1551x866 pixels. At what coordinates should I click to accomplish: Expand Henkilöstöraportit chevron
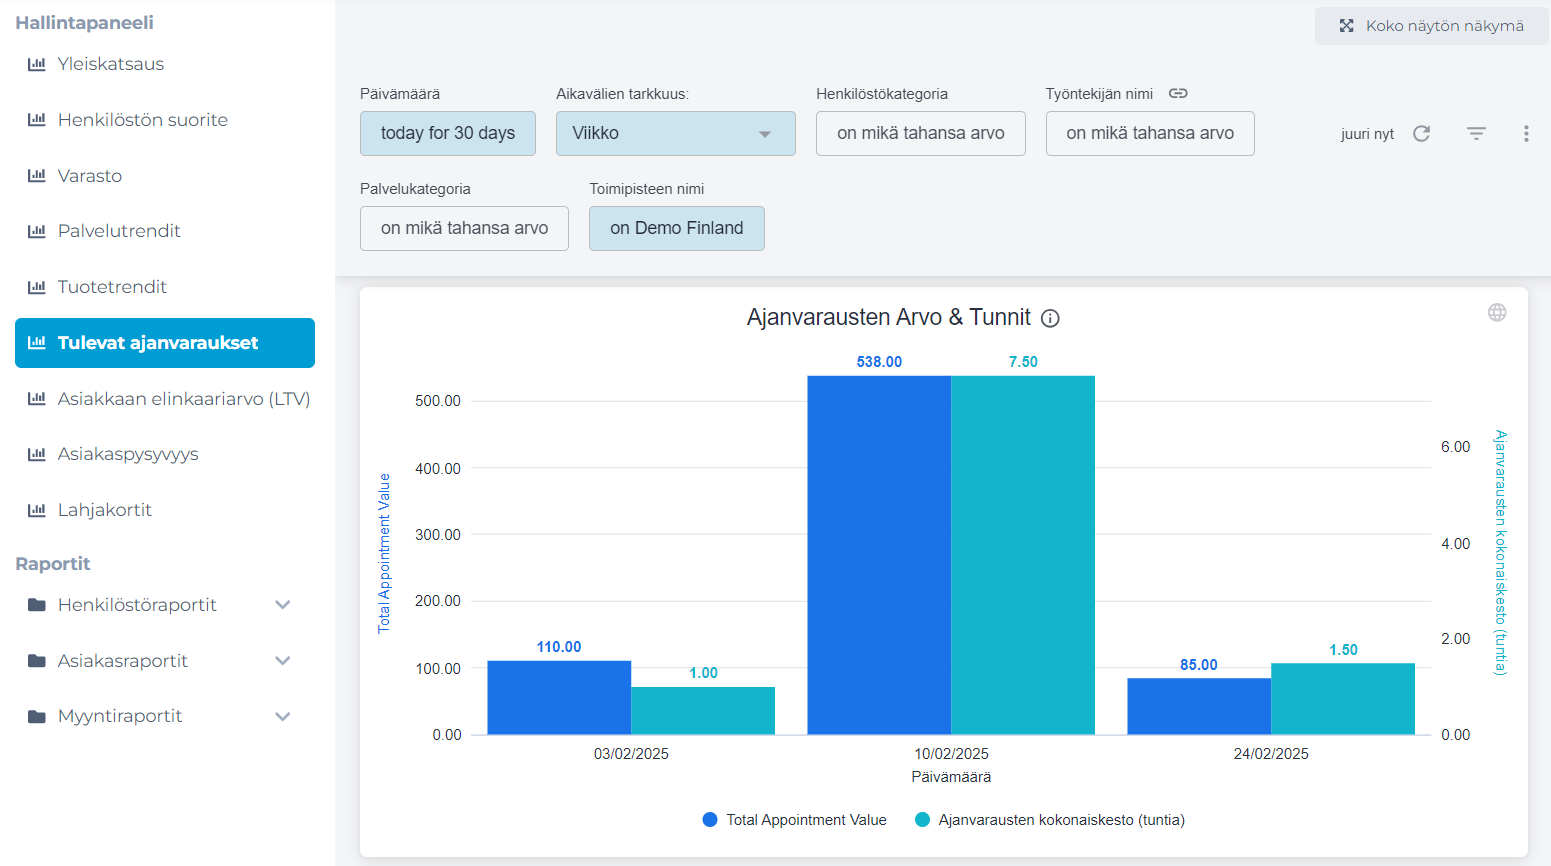click(x=283, y=605)
